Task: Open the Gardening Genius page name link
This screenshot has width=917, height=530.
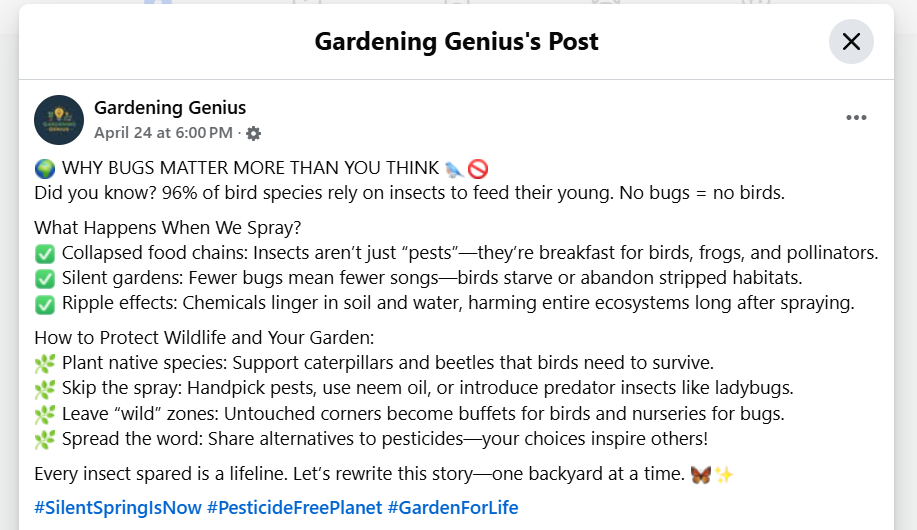Action: coord(170,108)
